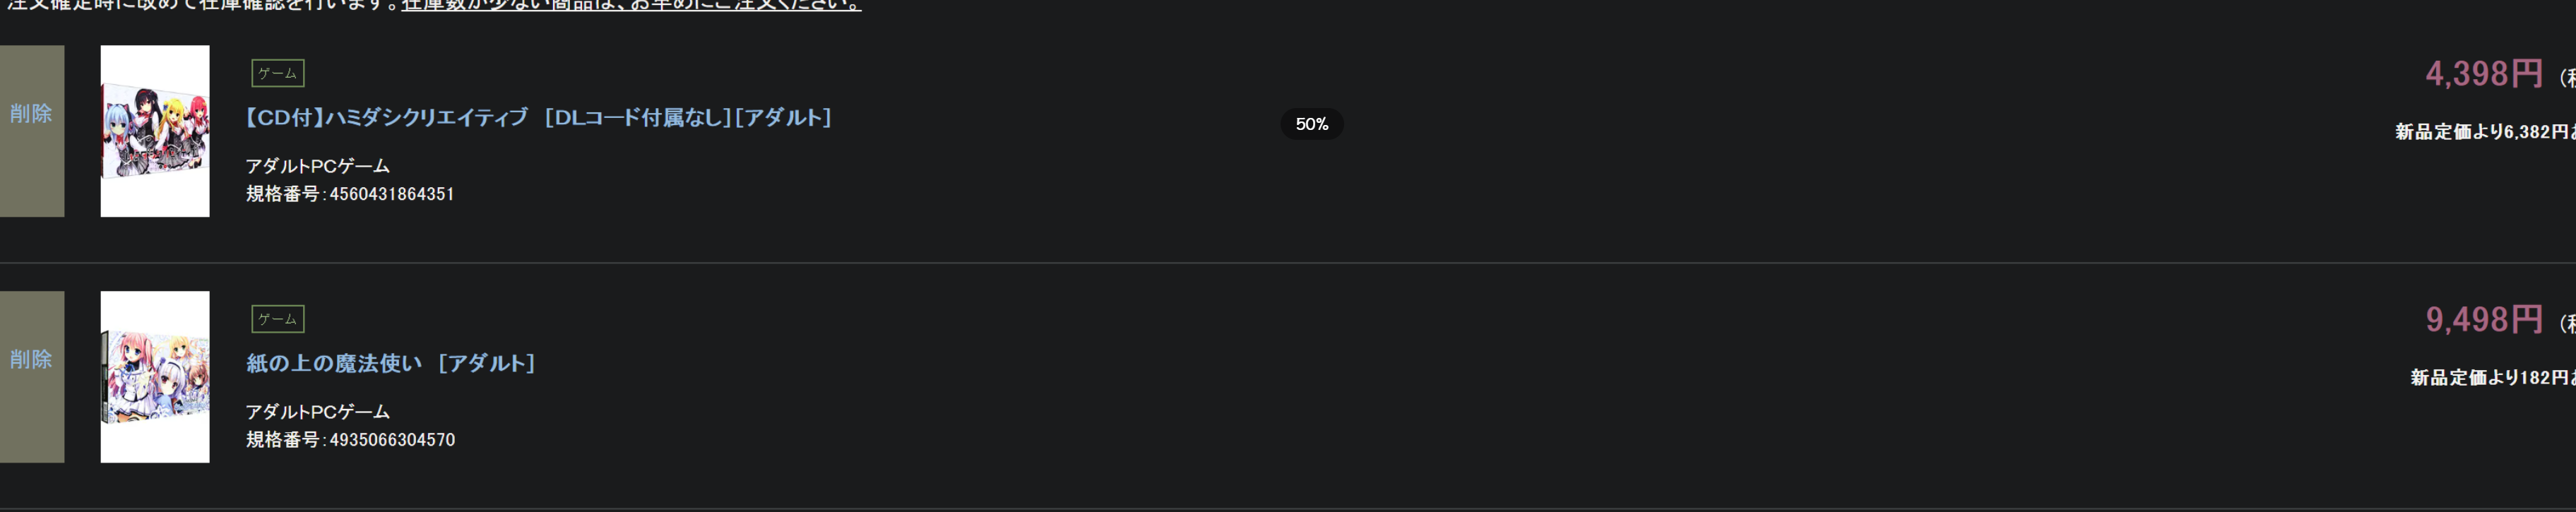Click the tax note beside 4,398円
Image resolution: width=2576 pixels, height=512 pixels.
tap(2566, 78)
